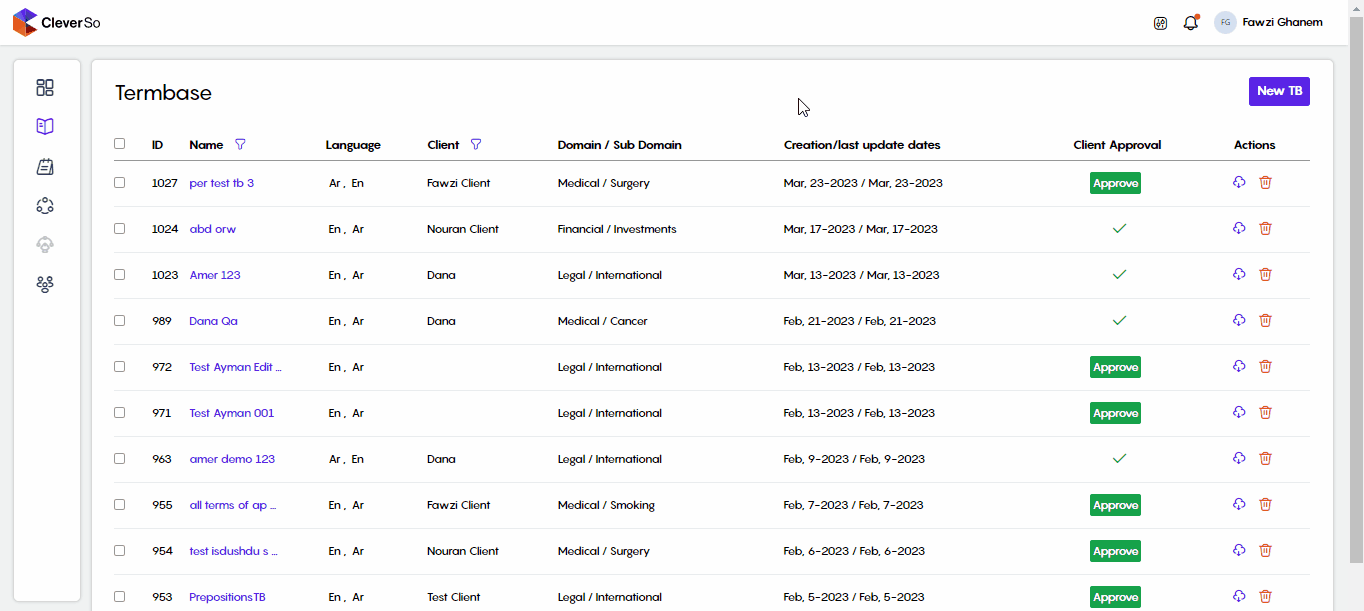This screenshot has width=1364, height=611.
Task: Open the dashboard grid icon in sidebar
Action: [x=45, y=88]
